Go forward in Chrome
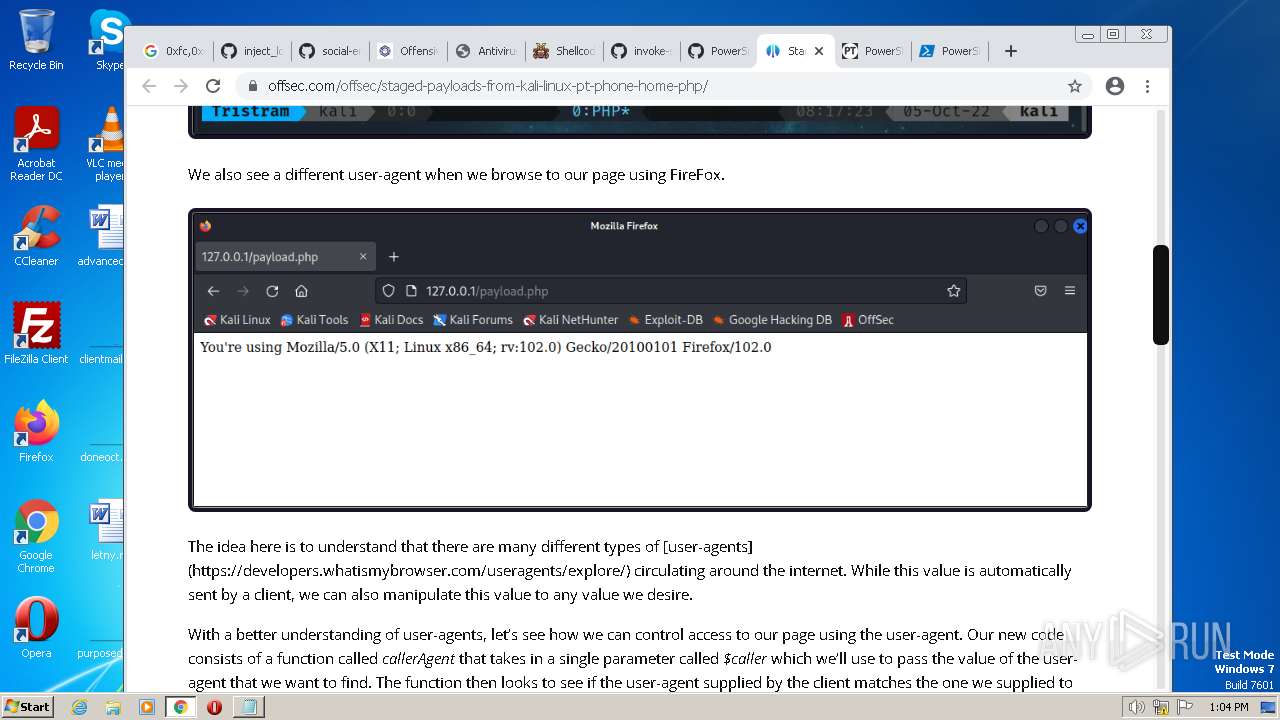This screenshot has height=720, width=1280. (181, 86)
